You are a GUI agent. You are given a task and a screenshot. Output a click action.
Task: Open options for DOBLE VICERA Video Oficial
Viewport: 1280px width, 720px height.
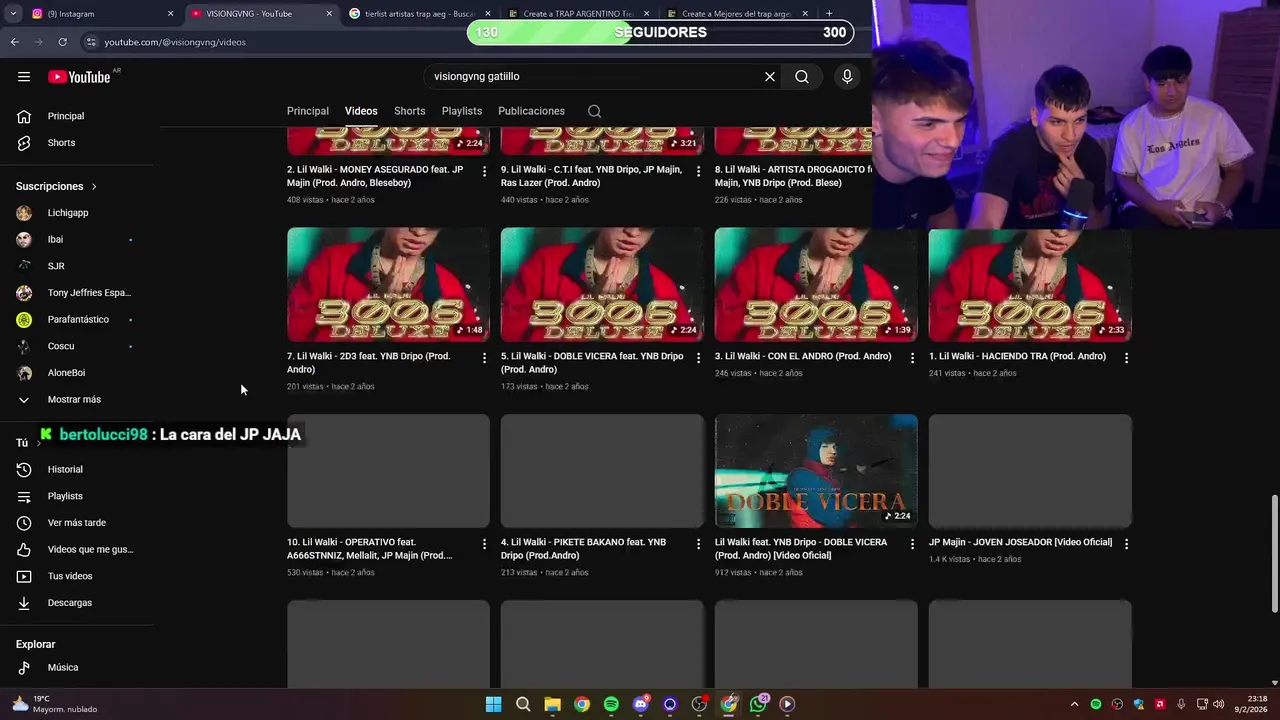click(x=912, y=544)
